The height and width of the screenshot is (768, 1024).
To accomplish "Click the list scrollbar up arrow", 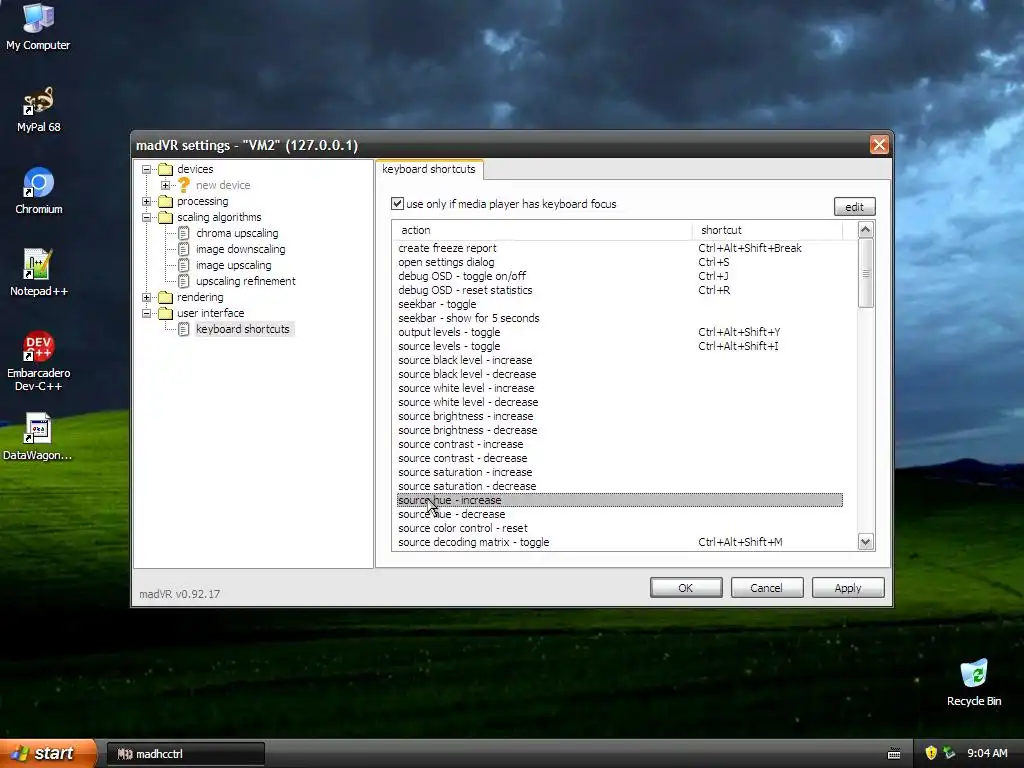I will click(865, 229).
